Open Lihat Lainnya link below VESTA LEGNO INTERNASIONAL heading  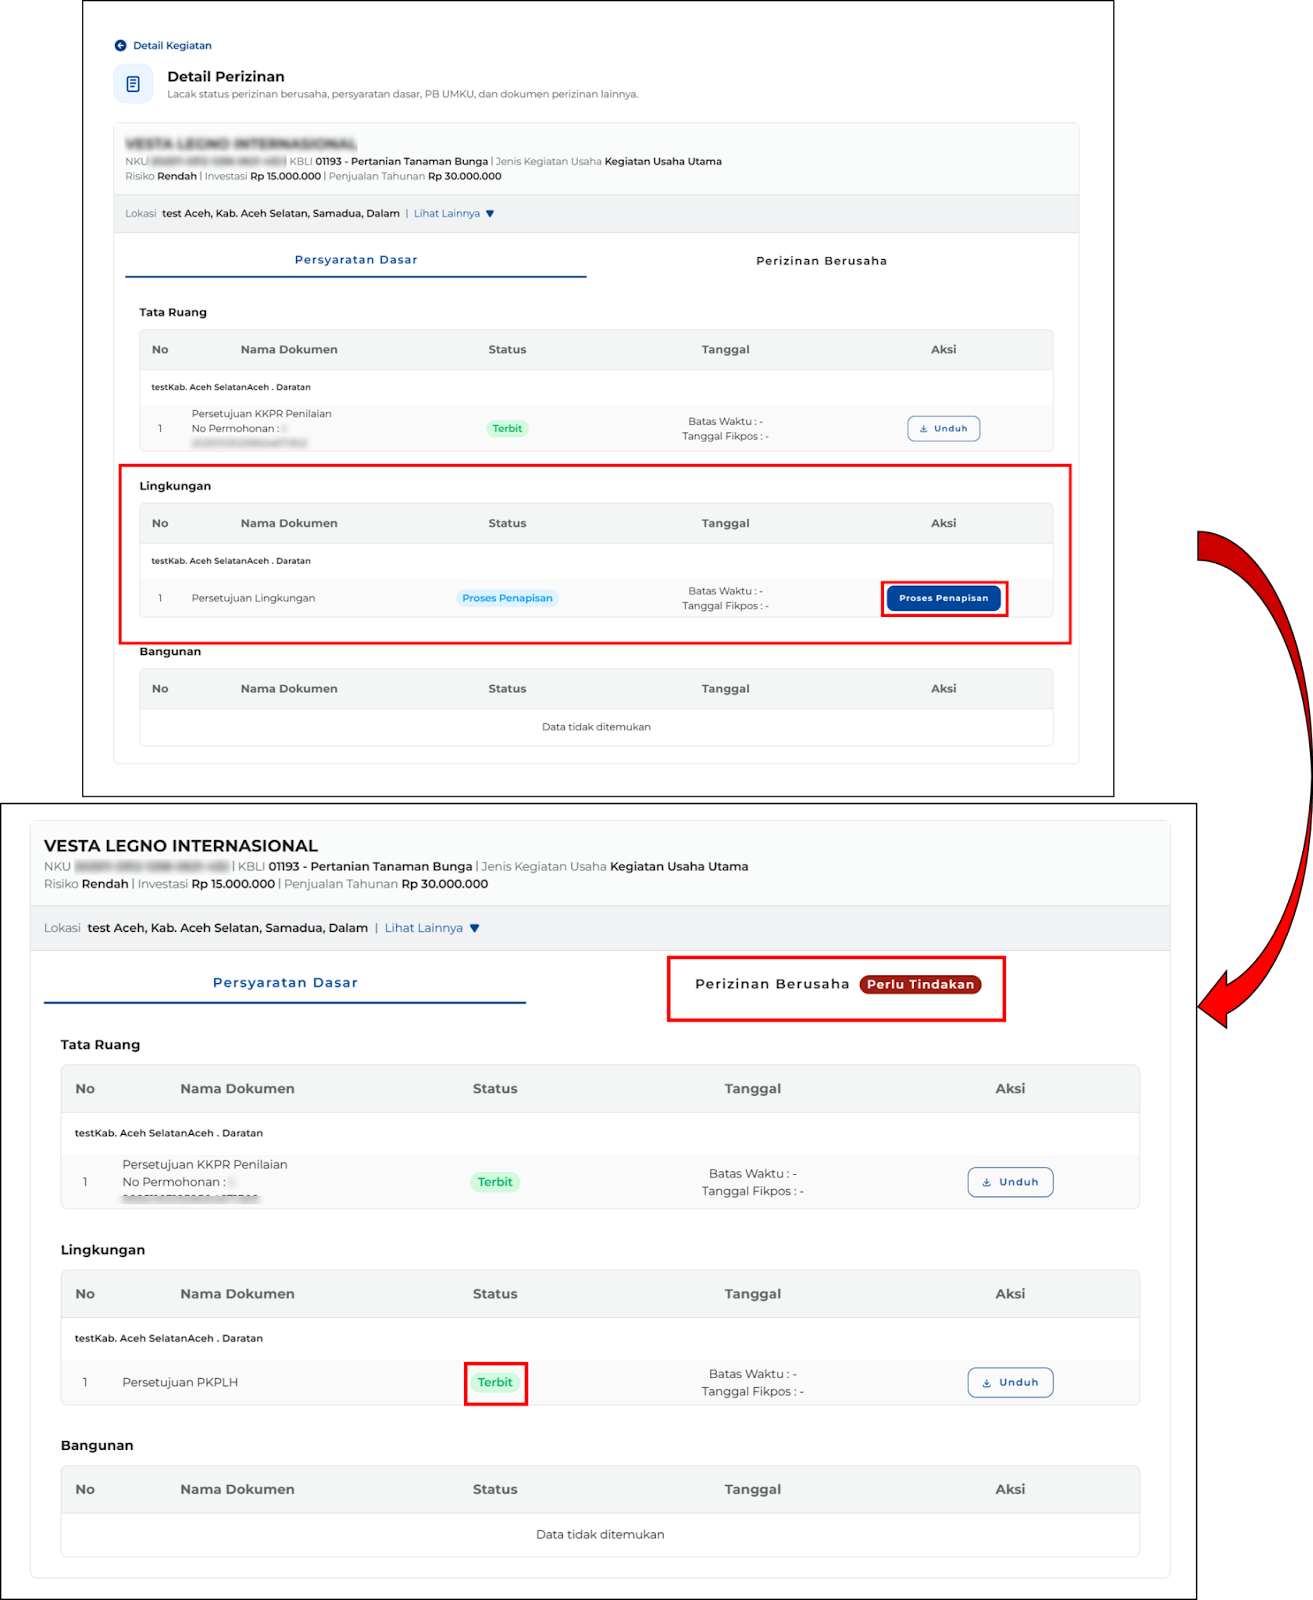point(423,928)
